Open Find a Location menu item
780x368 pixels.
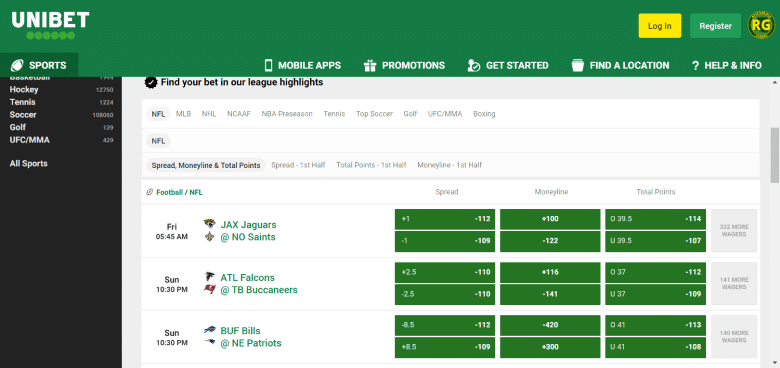(x=620, y=65)
